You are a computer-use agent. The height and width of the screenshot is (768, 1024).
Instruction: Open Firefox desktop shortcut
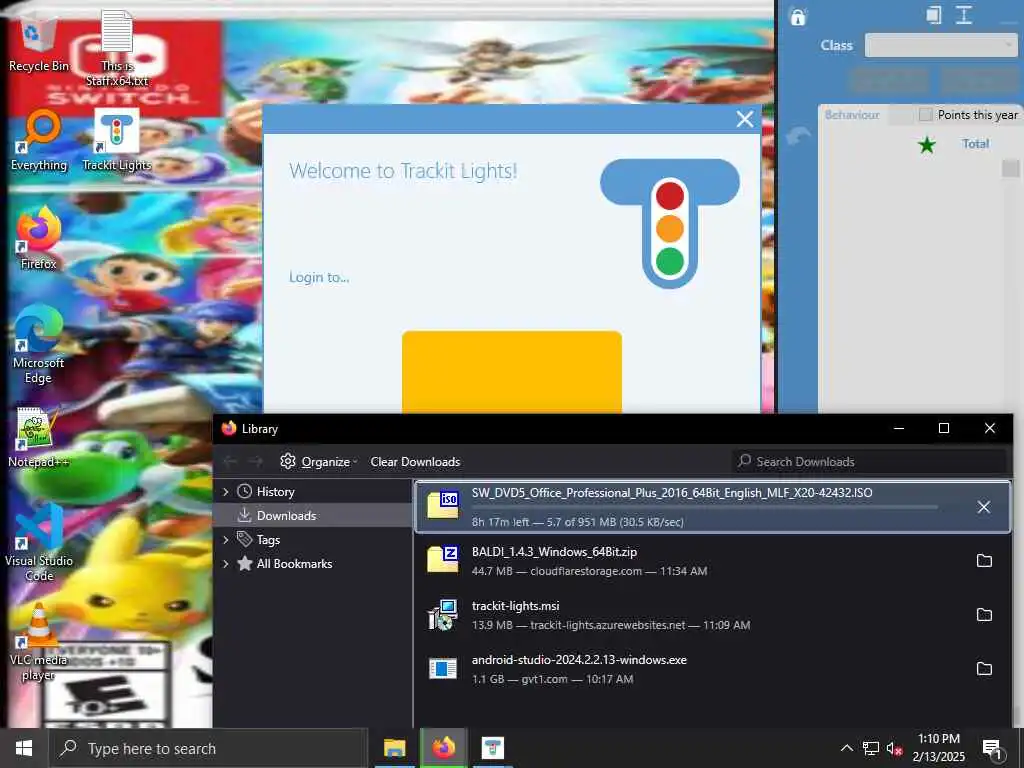pyautogui.click(x=39, y=238)
